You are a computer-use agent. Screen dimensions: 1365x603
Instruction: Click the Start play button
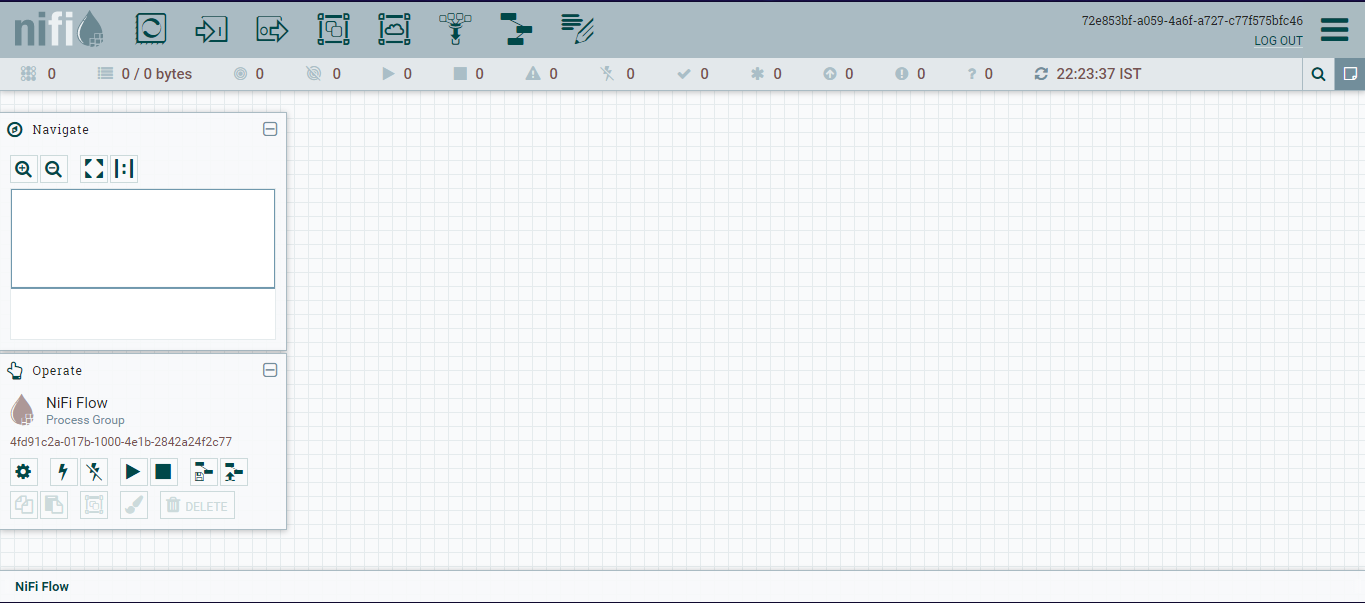tap(133, 472)
